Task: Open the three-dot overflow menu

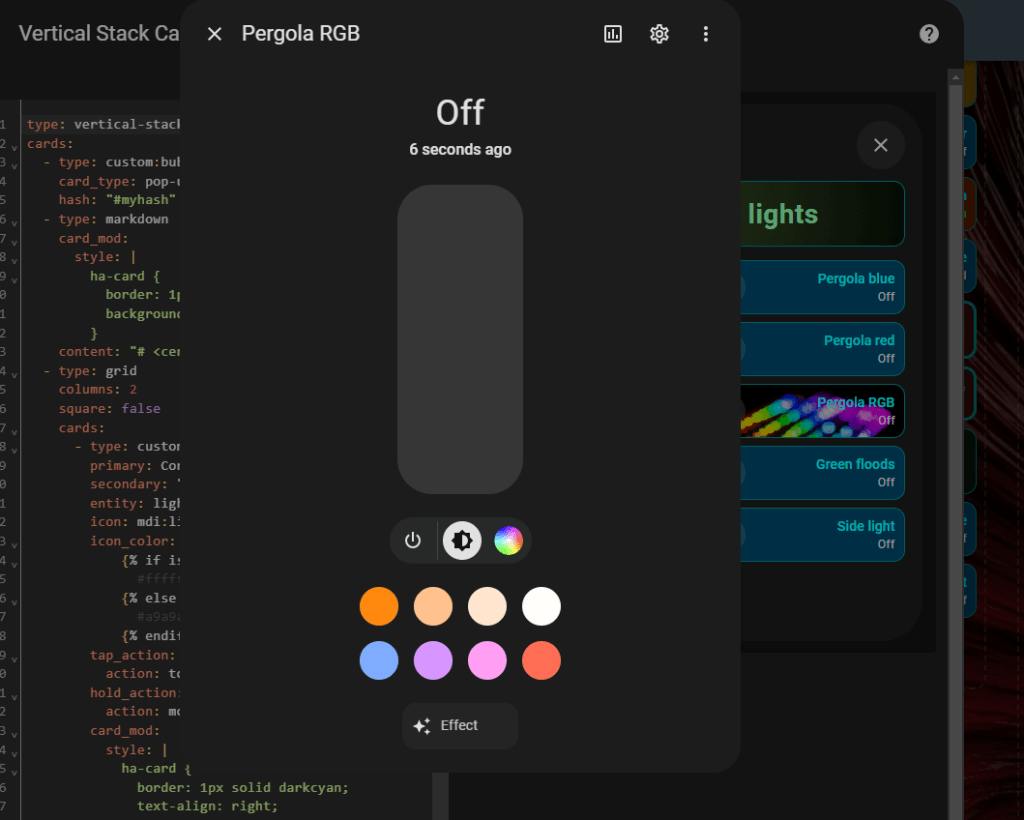Action: [706, 33]
